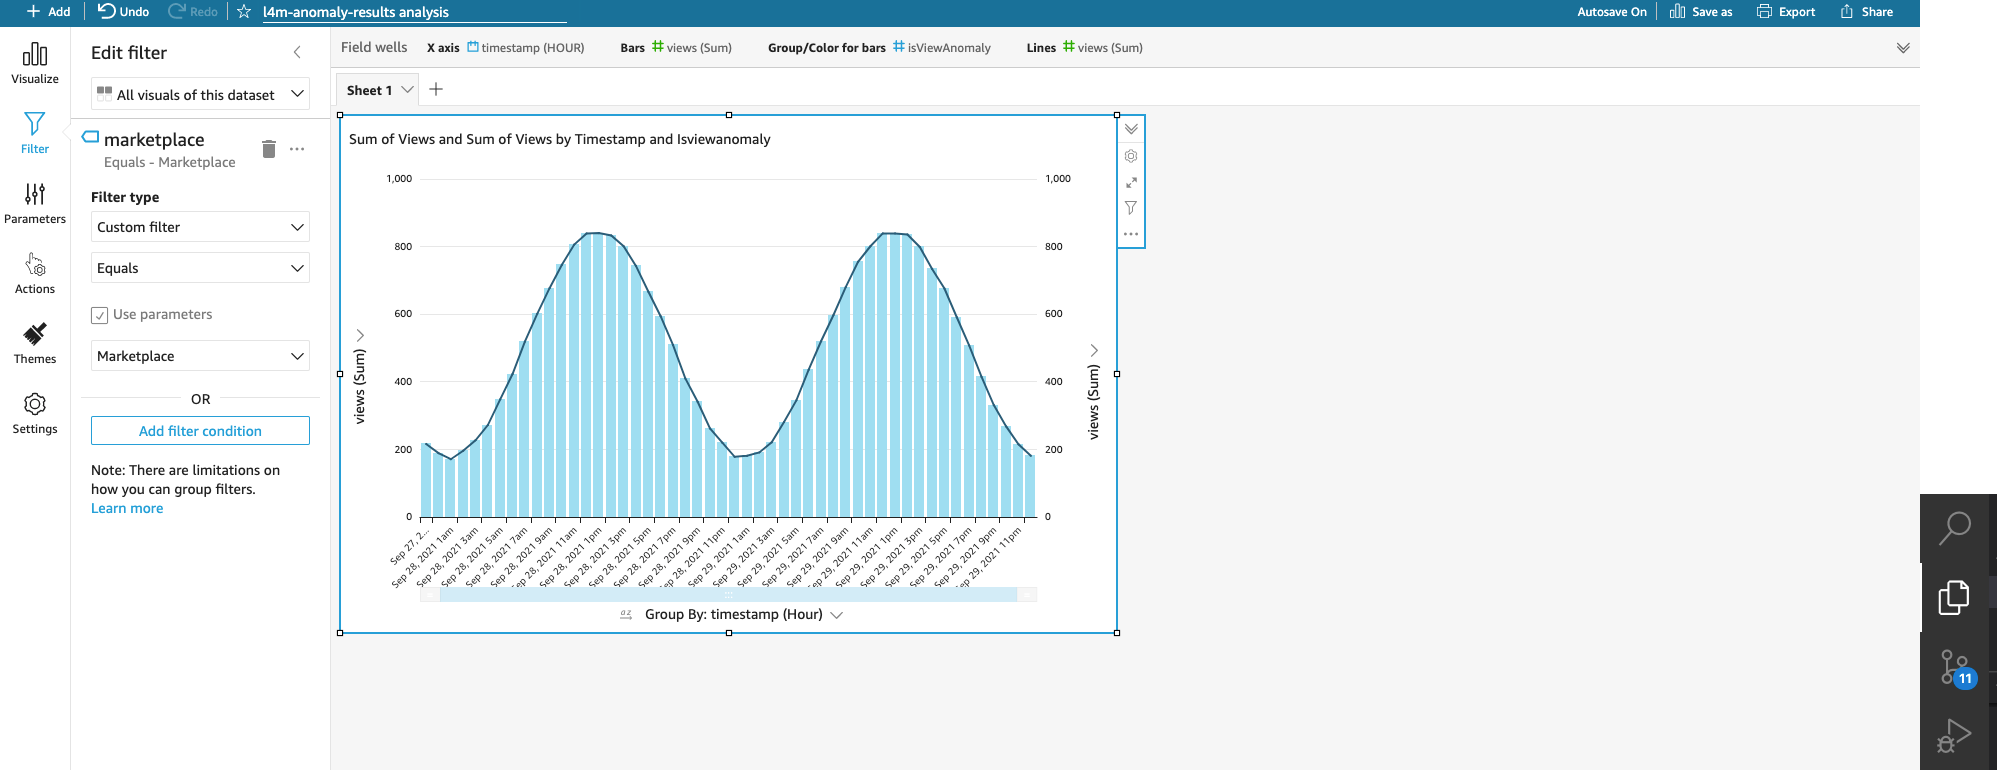Open the Visualize panel
Image resolution: width=1997 pixels, height=770 pixels.
(x=35, y=63)
